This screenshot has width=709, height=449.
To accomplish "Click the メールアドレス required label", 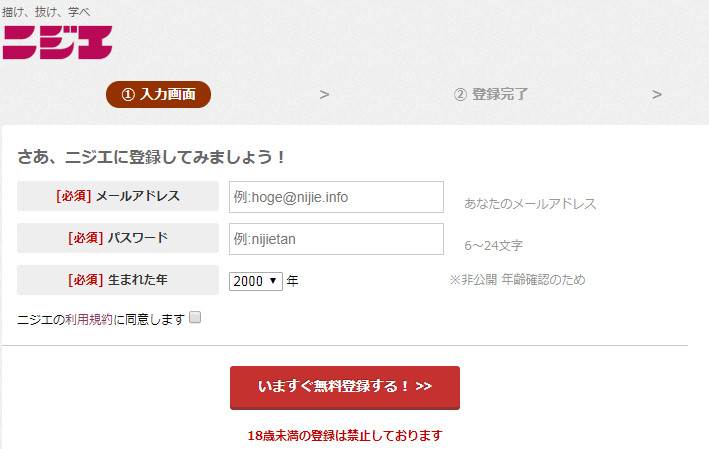I will coord(118,196).
